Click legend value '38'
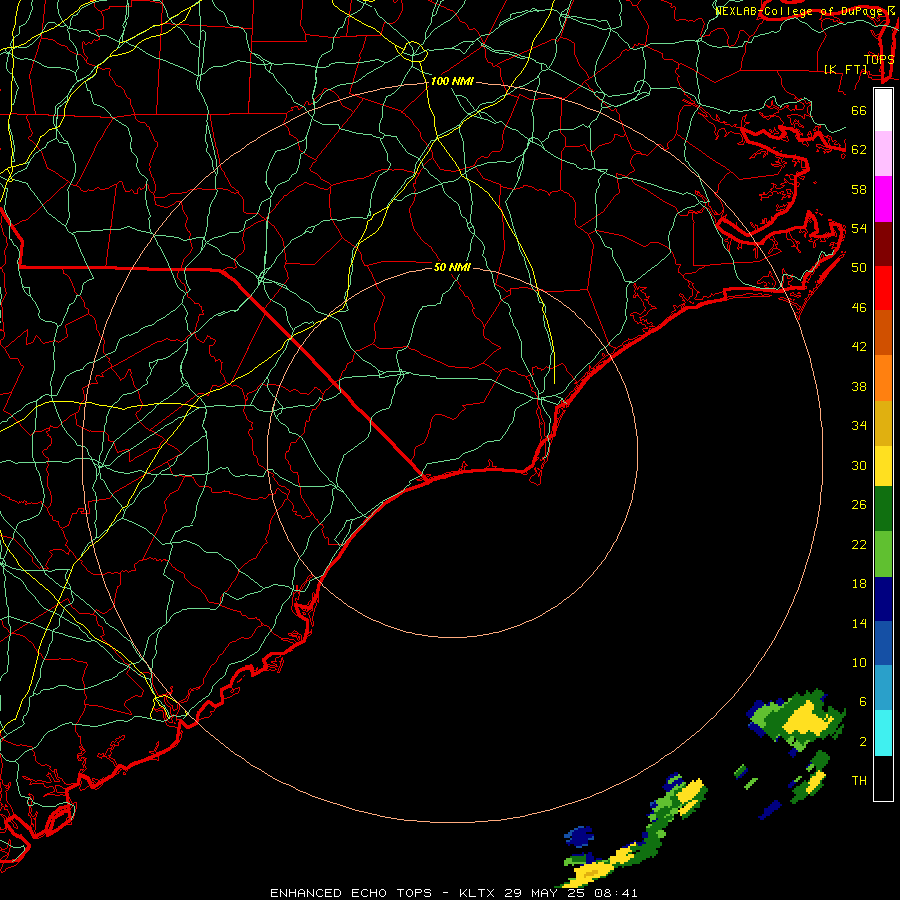Screen dimensions: 900x900 [859, 386]
